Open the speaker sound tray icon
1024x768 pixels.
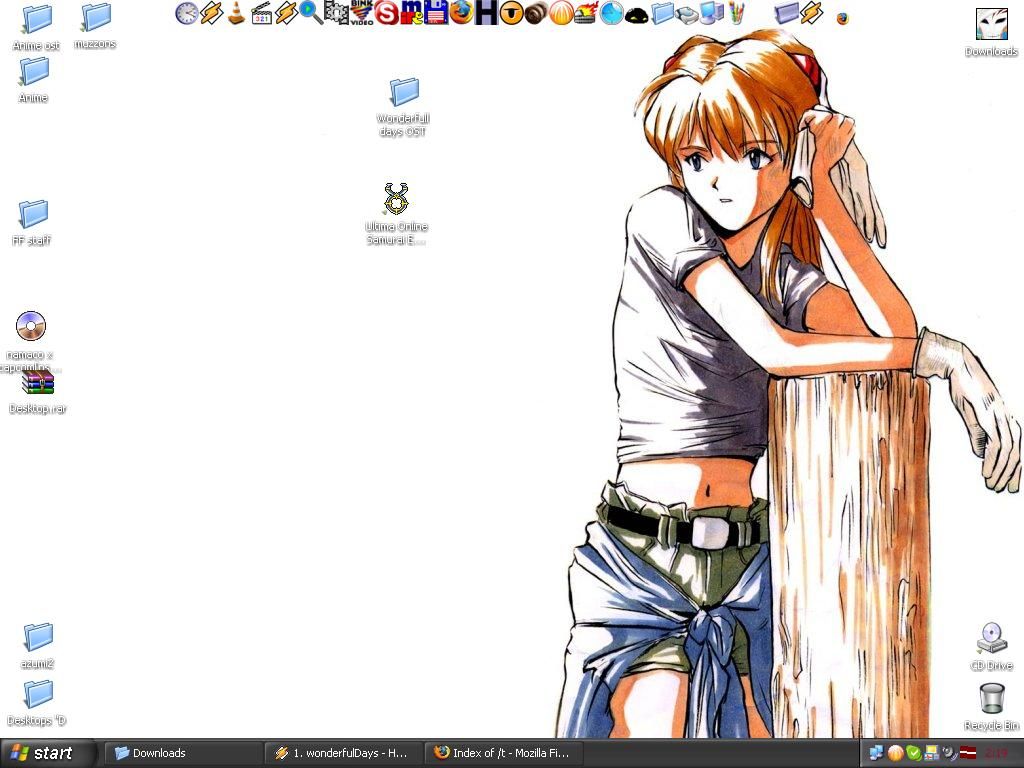point(950,754)
